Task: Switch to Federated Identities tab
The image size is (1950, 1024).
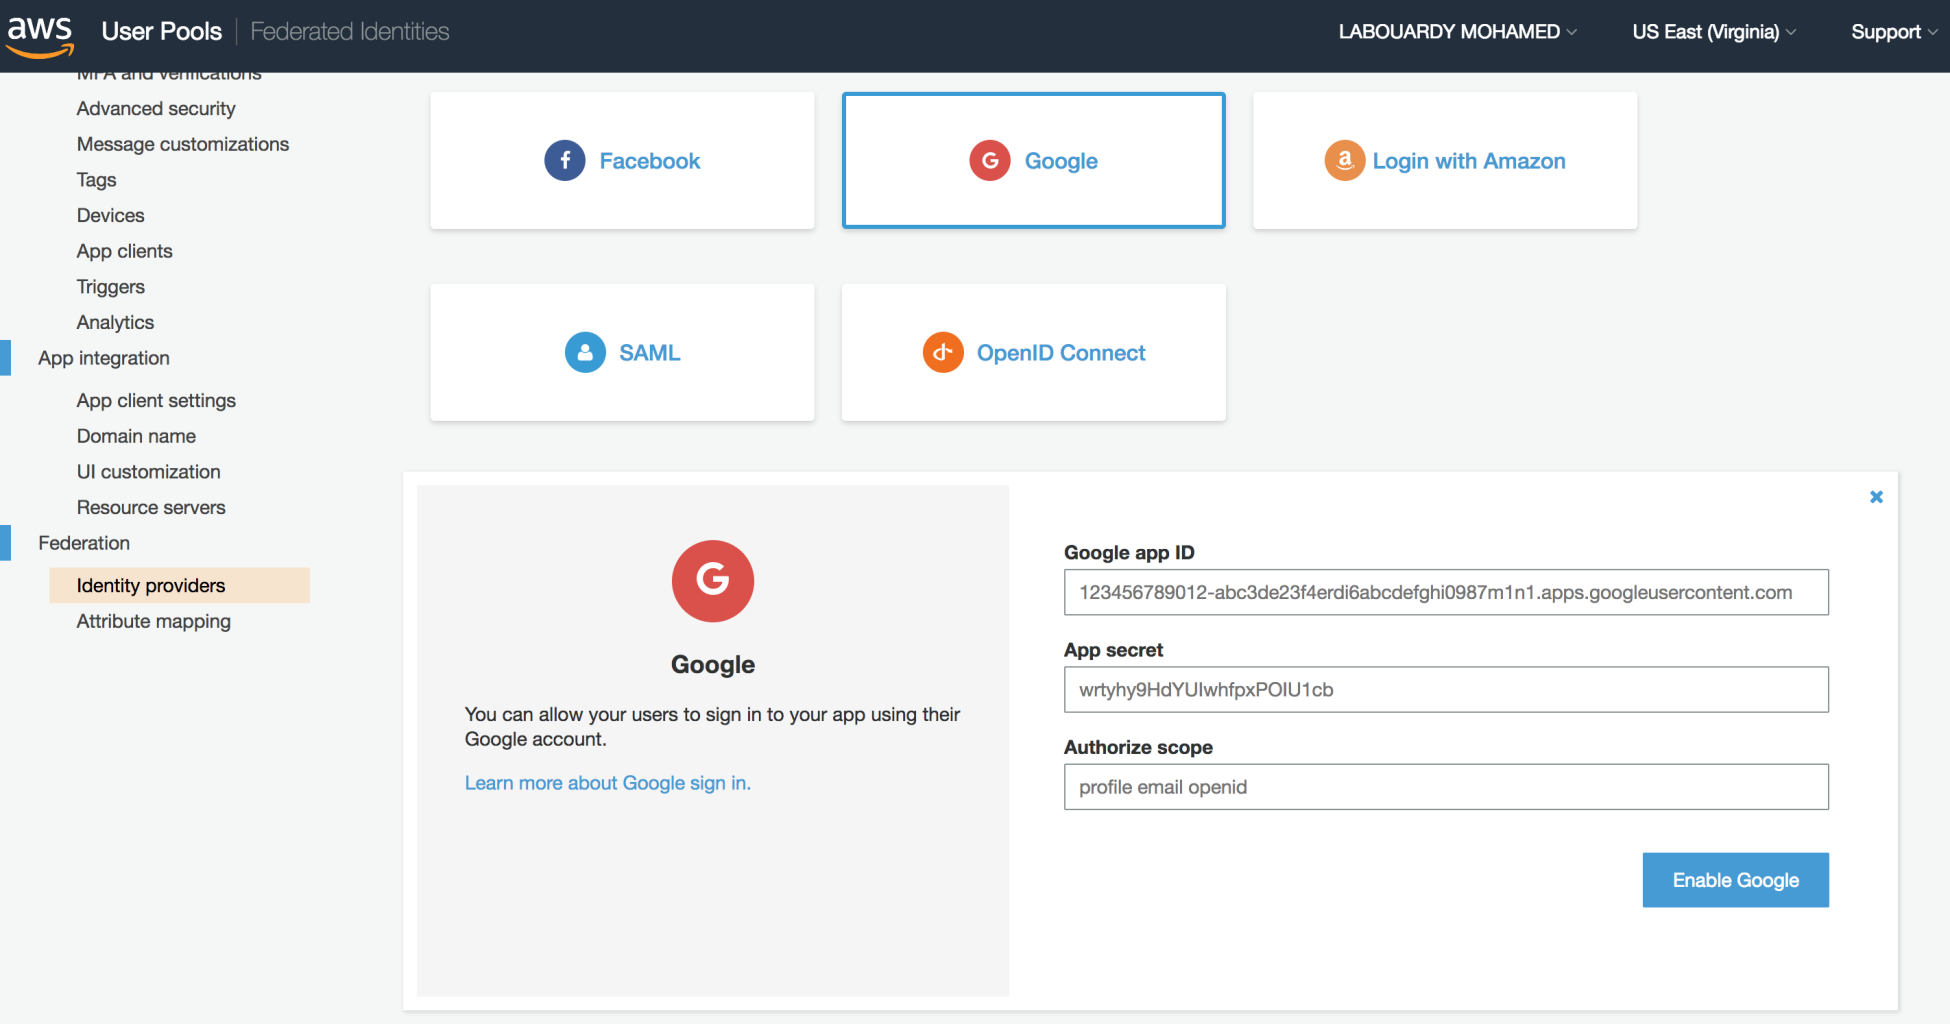Action: point(349,31)
